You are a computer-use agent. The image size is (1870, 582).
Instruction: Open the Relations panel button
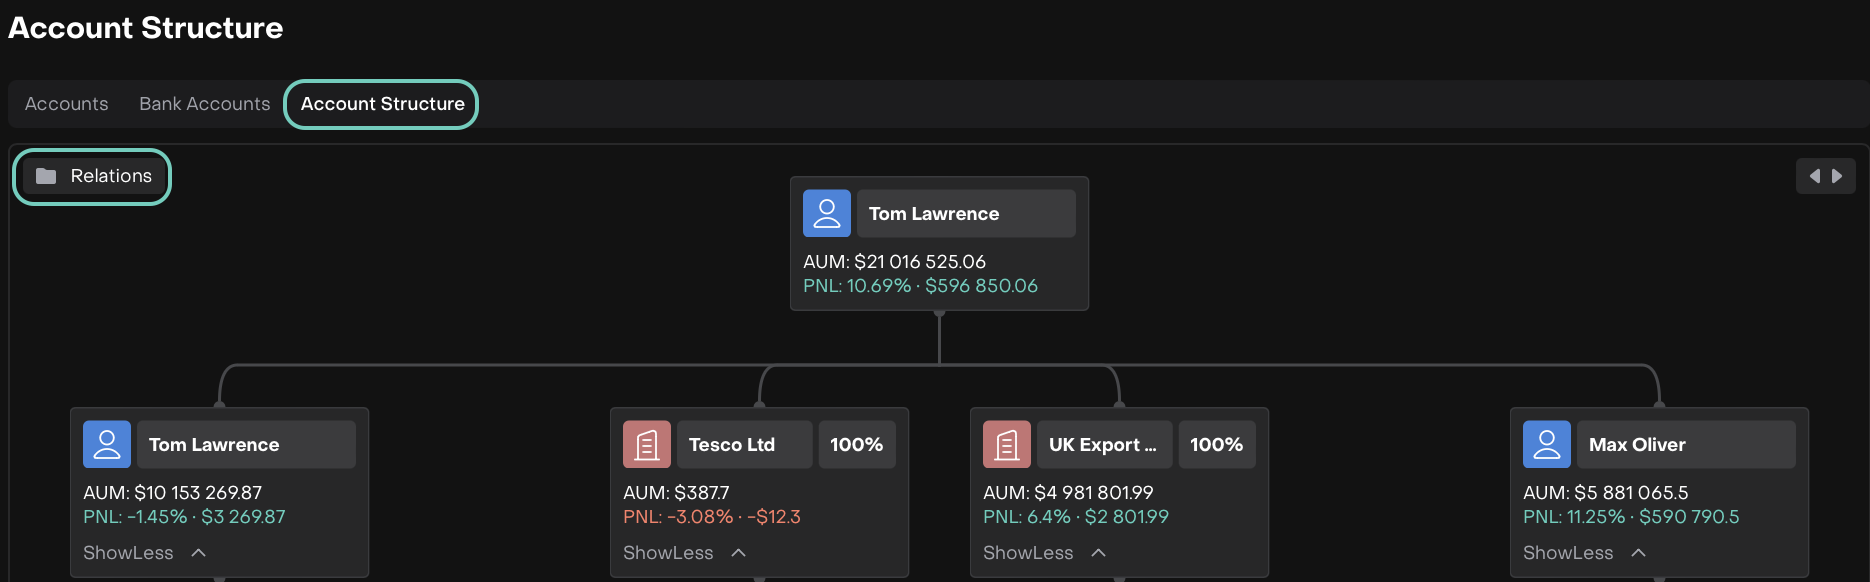tap(93, 176)
